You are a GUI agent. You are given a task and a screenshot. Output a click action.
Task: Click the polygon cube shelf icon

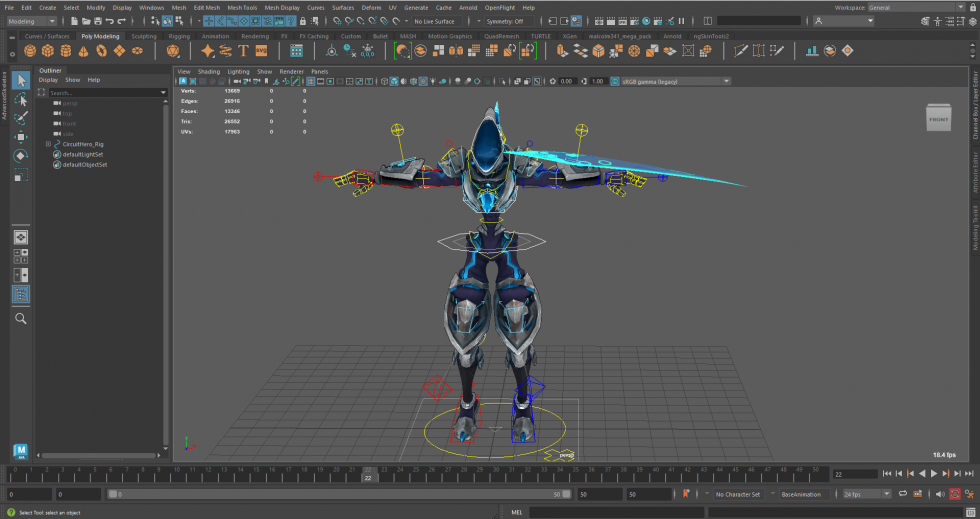point(47,51)
